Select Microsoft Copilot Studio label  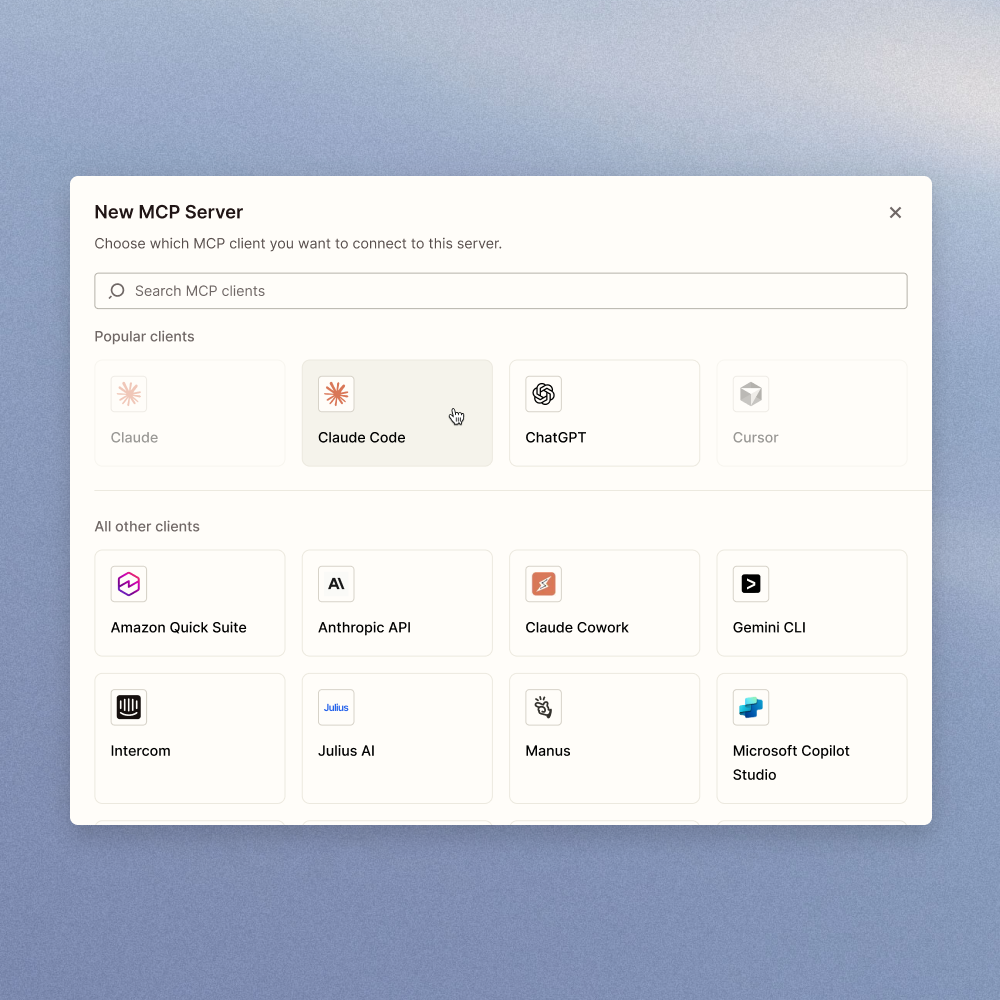click(791, 763)
